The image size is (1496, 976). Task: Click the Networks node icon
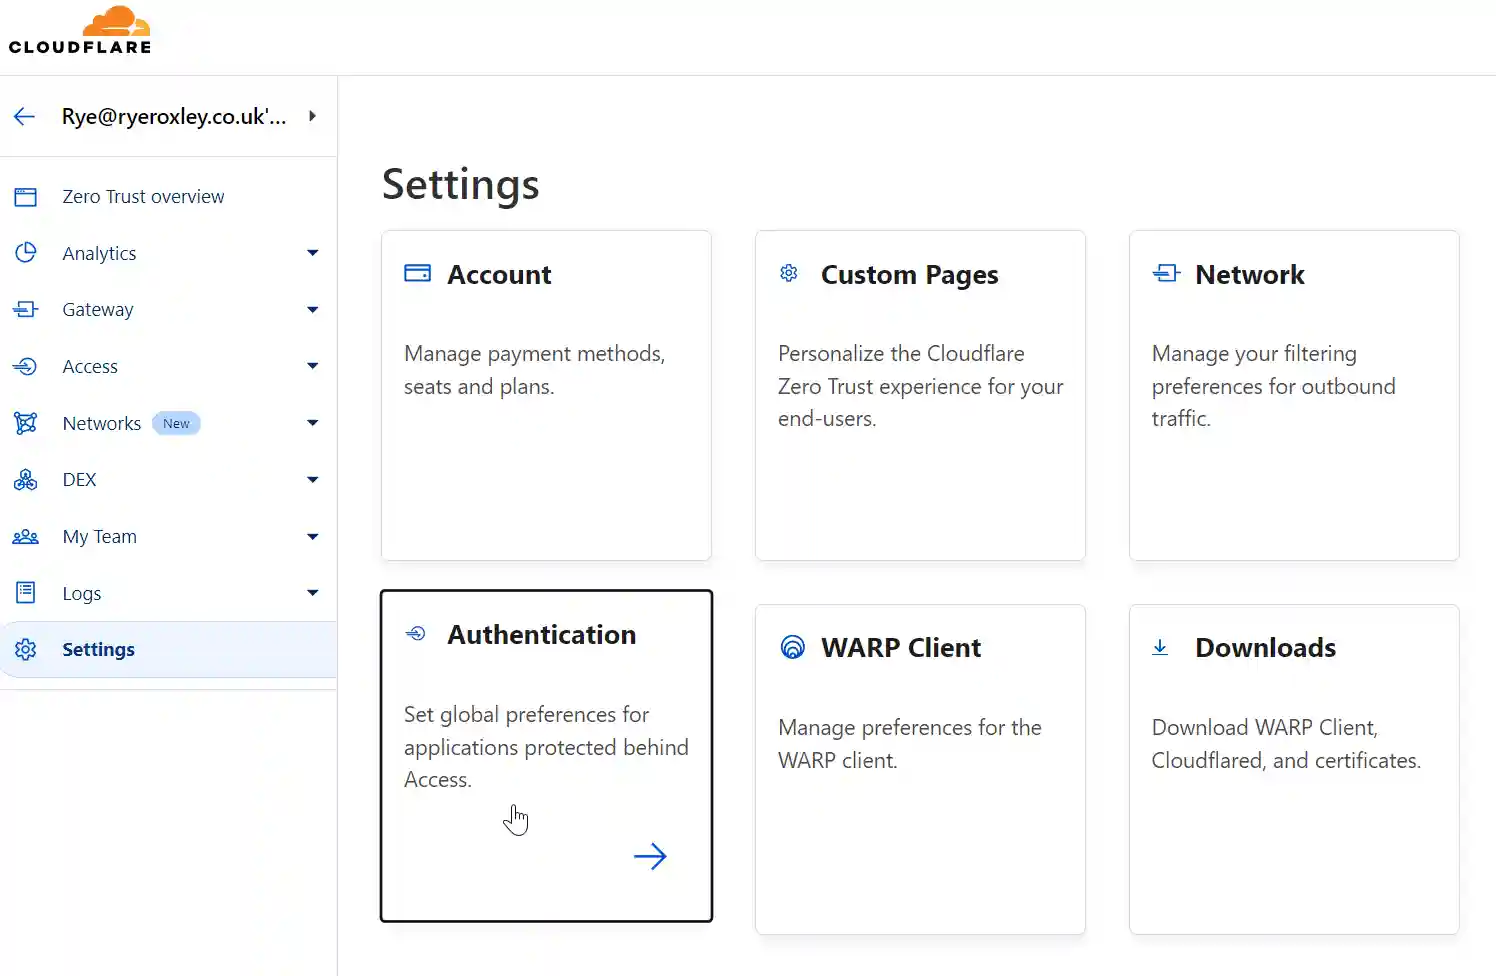pyautogui.click(x=25, y=422)
